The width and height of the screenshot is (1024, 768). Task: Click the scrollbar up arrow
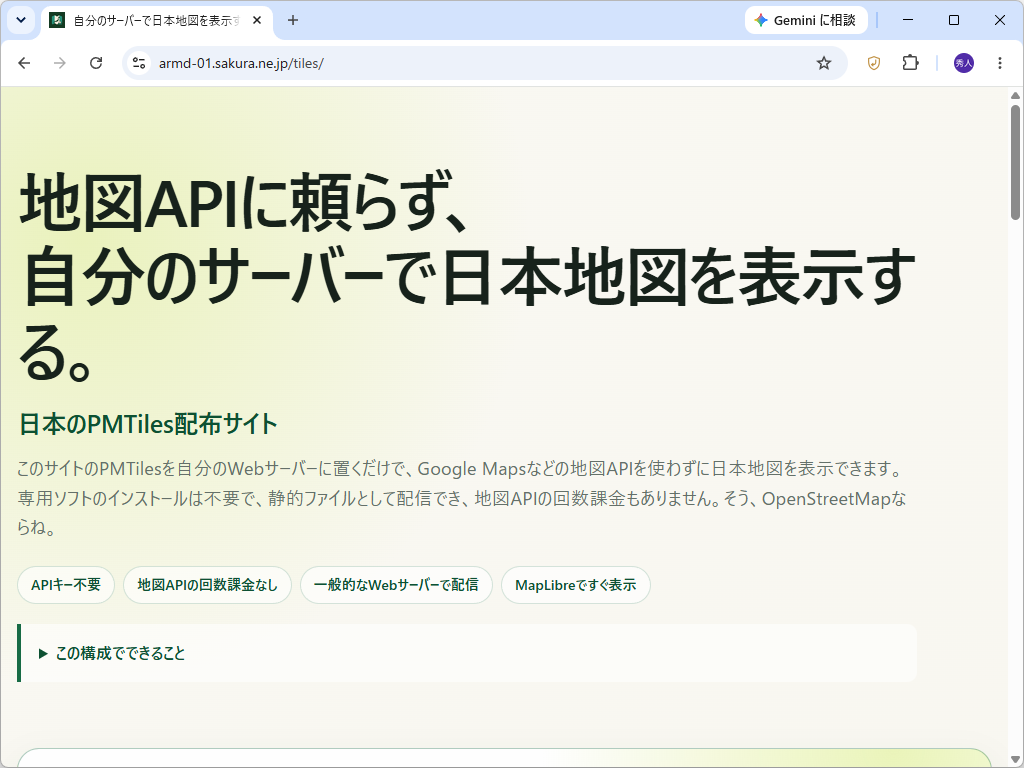tap(1015, 95)
